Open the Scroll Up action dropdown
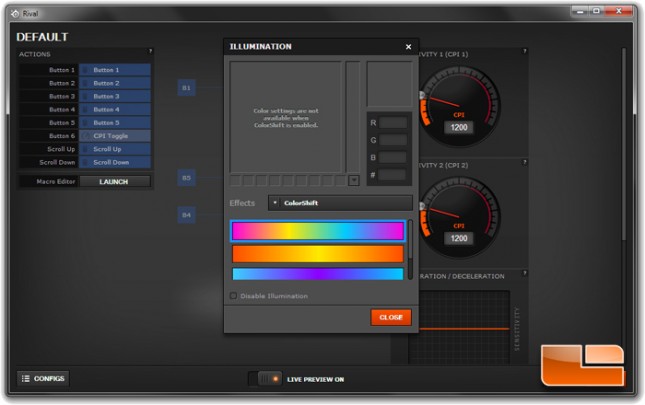 click(115, 149)
